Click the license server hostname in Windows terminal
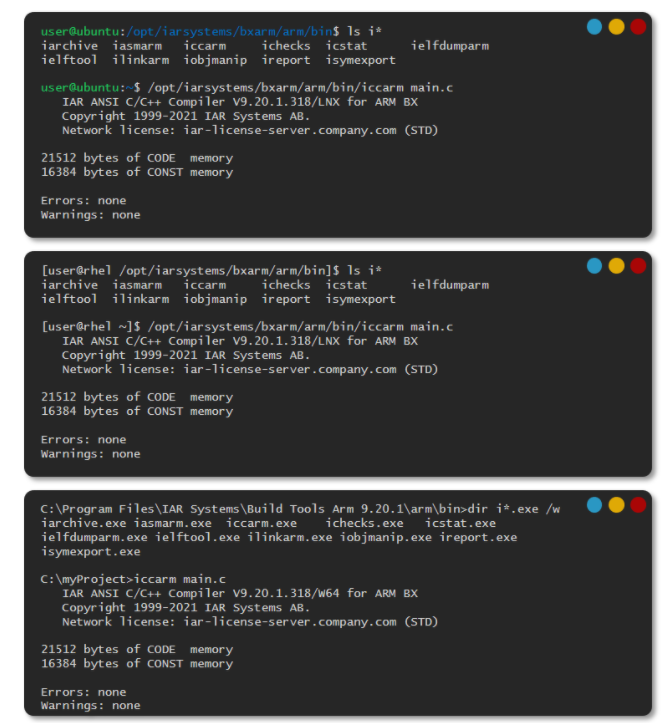 290,622
